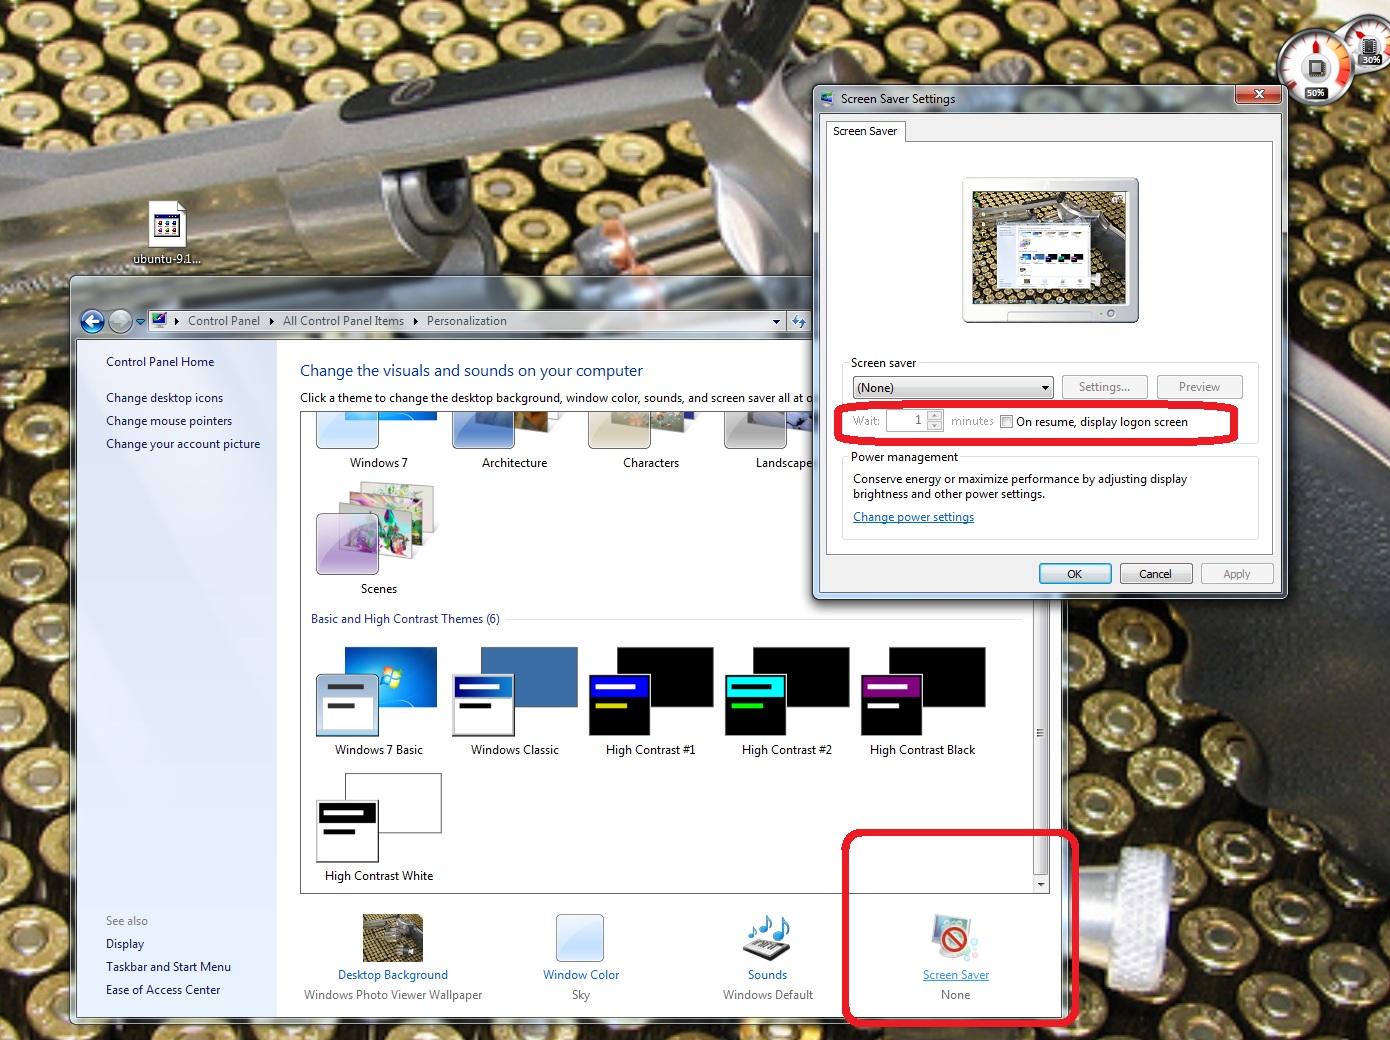This screenshot has height=1040, width=1390.
Task: Close the Screen Saver Settings dialog
Action: (1259, 94)
